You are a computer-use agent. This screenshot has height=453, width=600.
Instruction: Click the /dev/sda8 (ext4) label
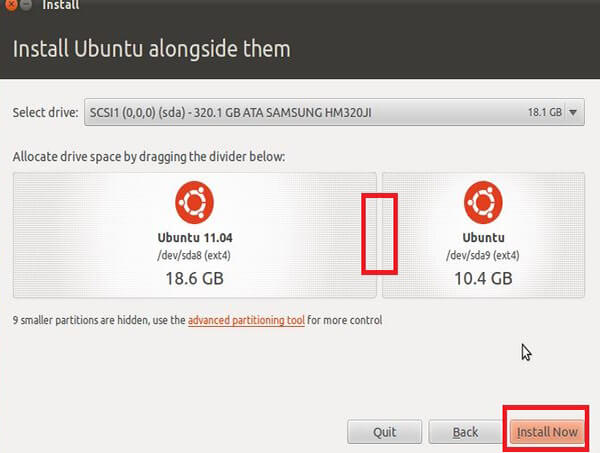pyautogui.click(x=194, y=255)
